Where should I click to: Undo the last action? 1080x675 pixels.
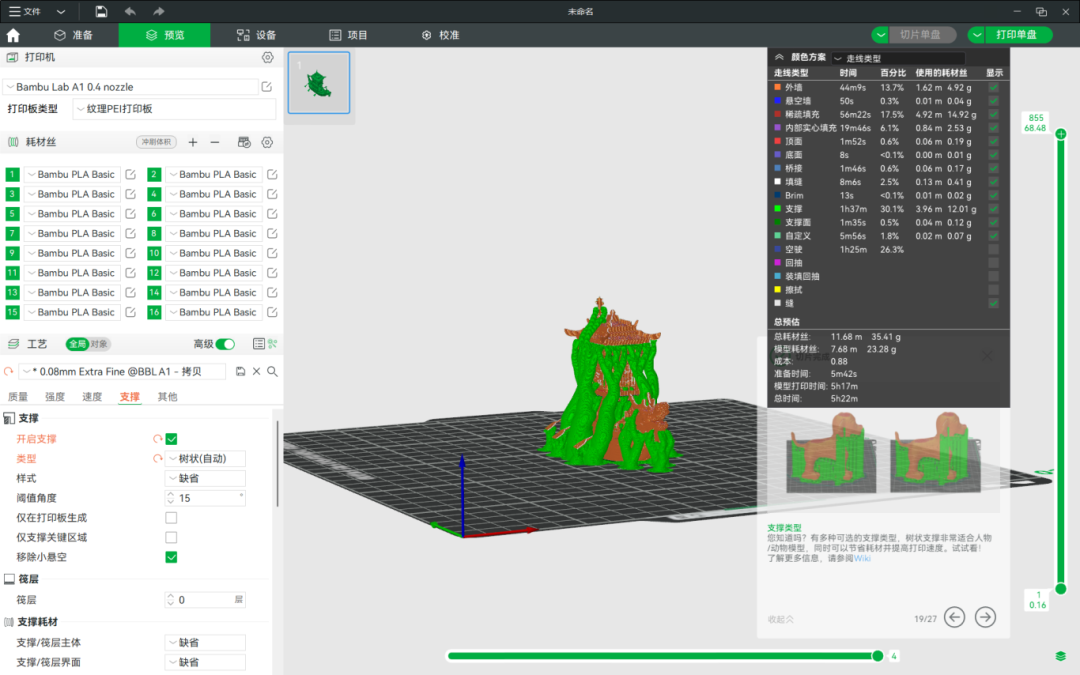(x=130, y=12)
